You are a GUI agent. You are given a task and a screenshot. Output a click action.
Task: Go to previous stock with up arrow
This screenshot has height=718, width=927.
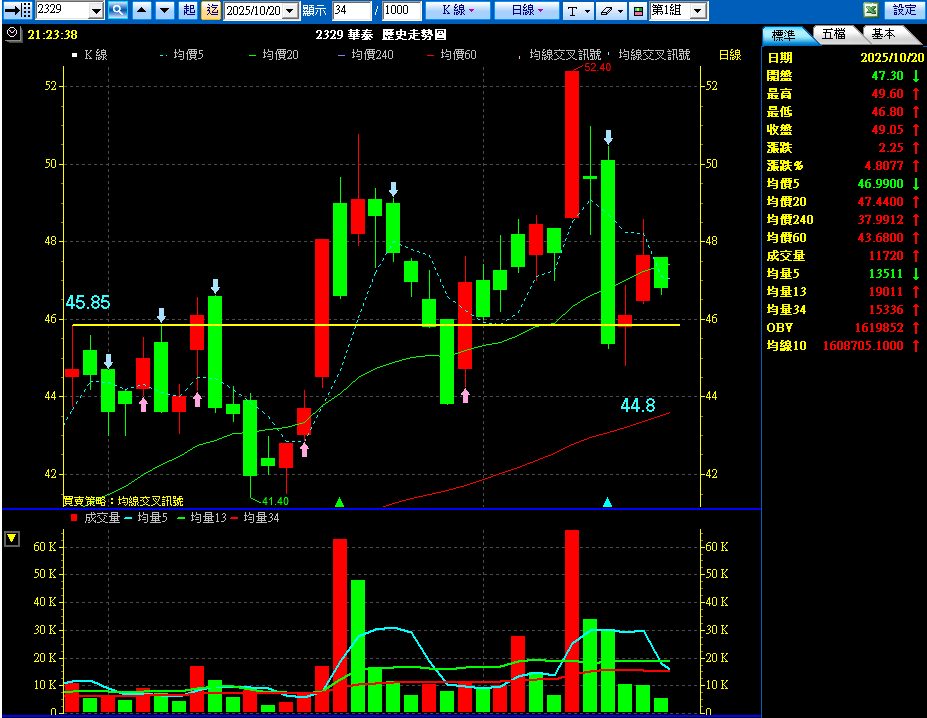coord(141,10)
